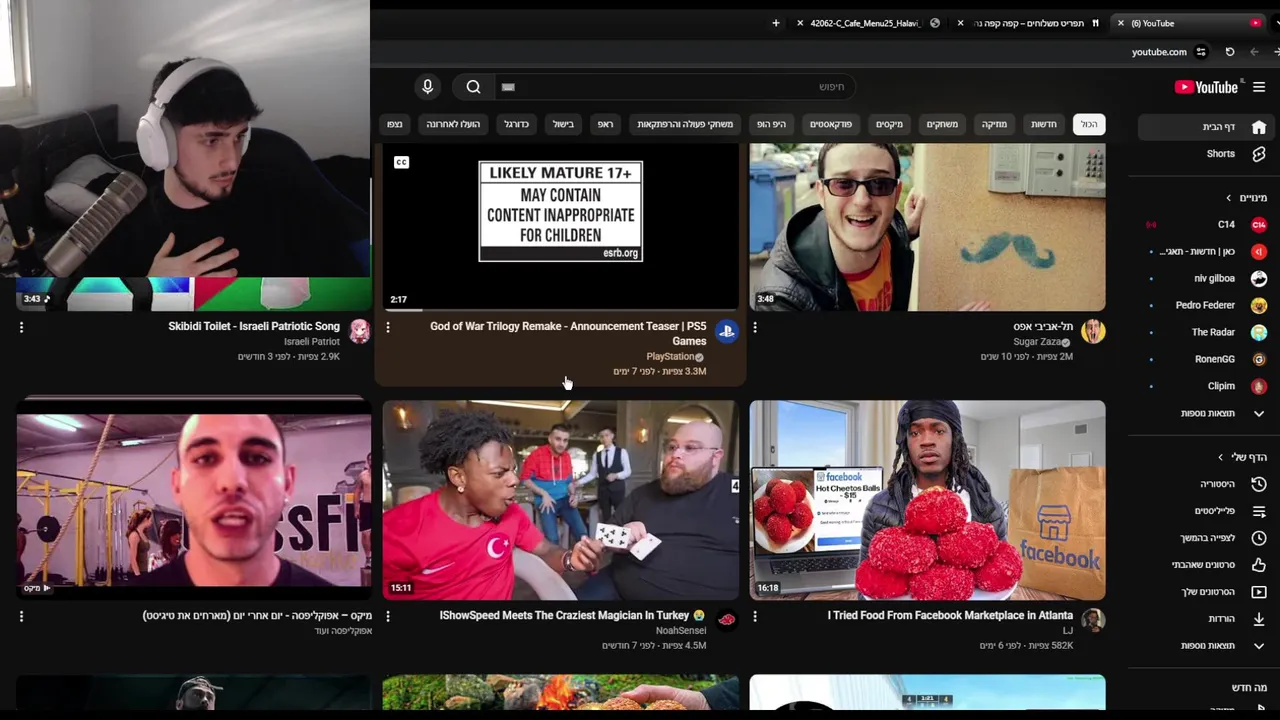Viewport: 1280px width, 720px height.
Task: Select the Mixes (מיקסים) filter chip
Action: tap(890, 124)
